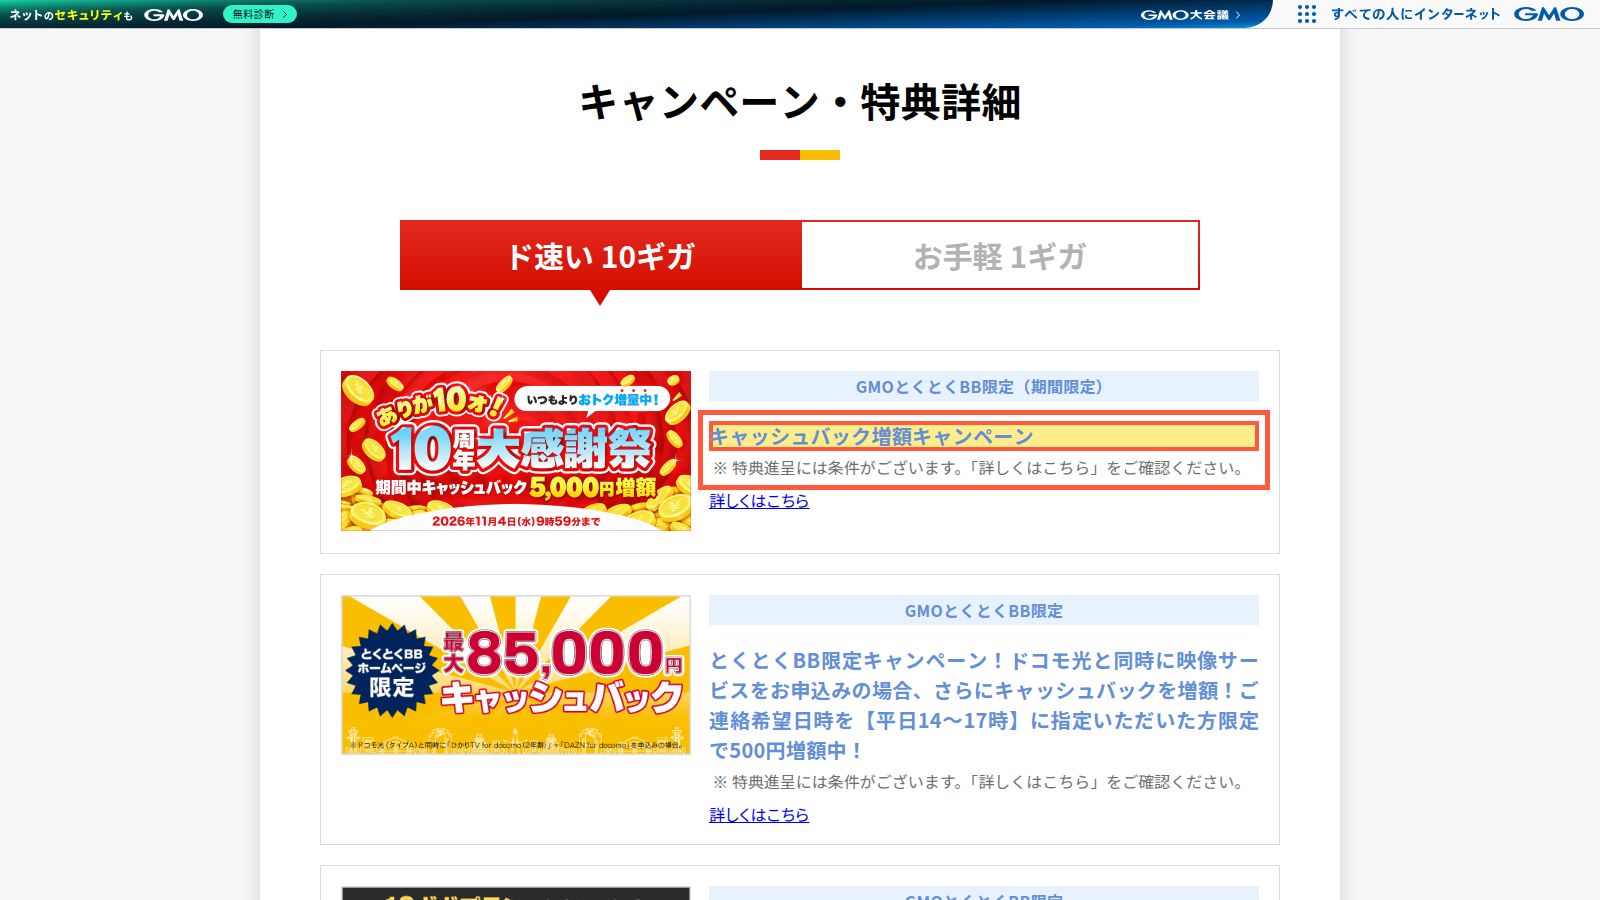Open 詳しくはこちら under とくとくBB限定 campaign

coord(759,815)
